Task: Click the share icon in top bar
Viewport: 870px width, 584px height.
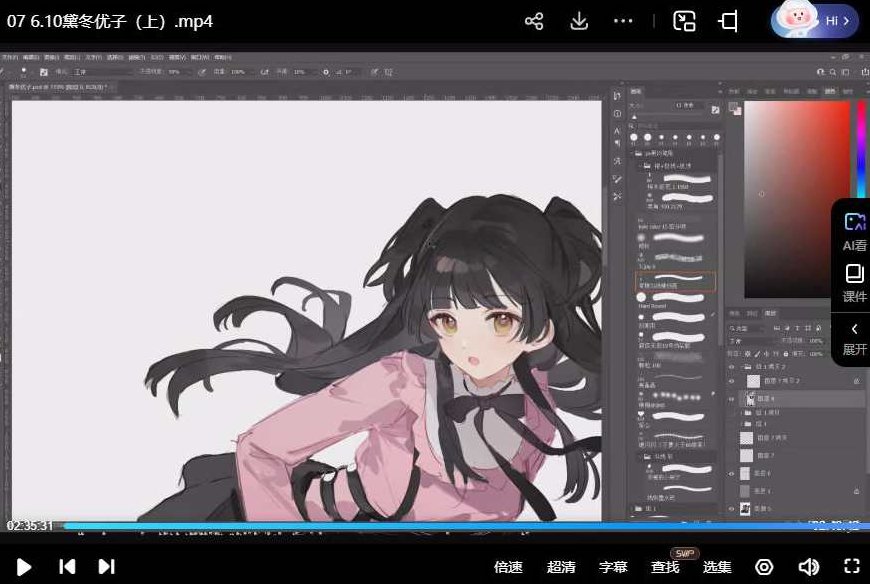Action: coord(534,21)
